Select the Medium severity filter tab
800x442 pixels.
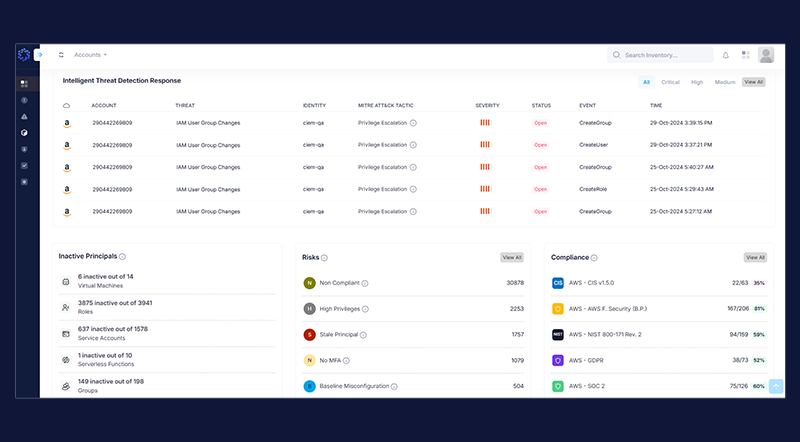(725, 82)
